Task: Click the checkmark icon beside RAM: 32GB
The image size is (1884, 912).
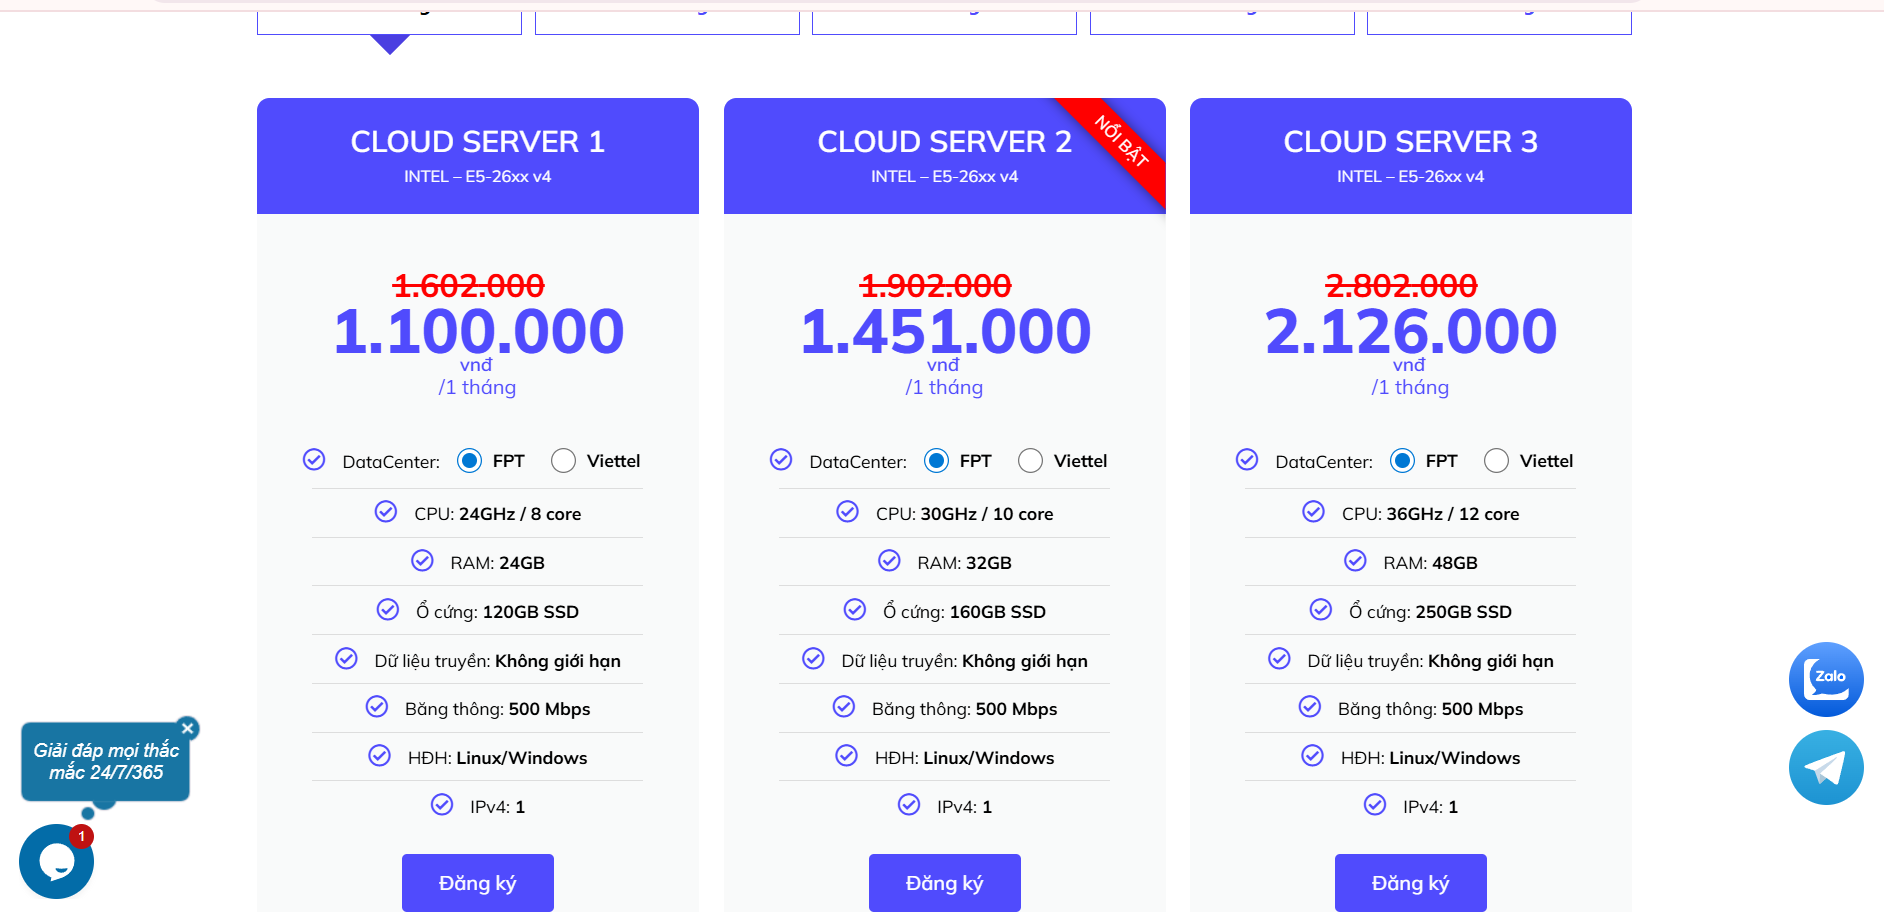Action: tap(889, 561)
